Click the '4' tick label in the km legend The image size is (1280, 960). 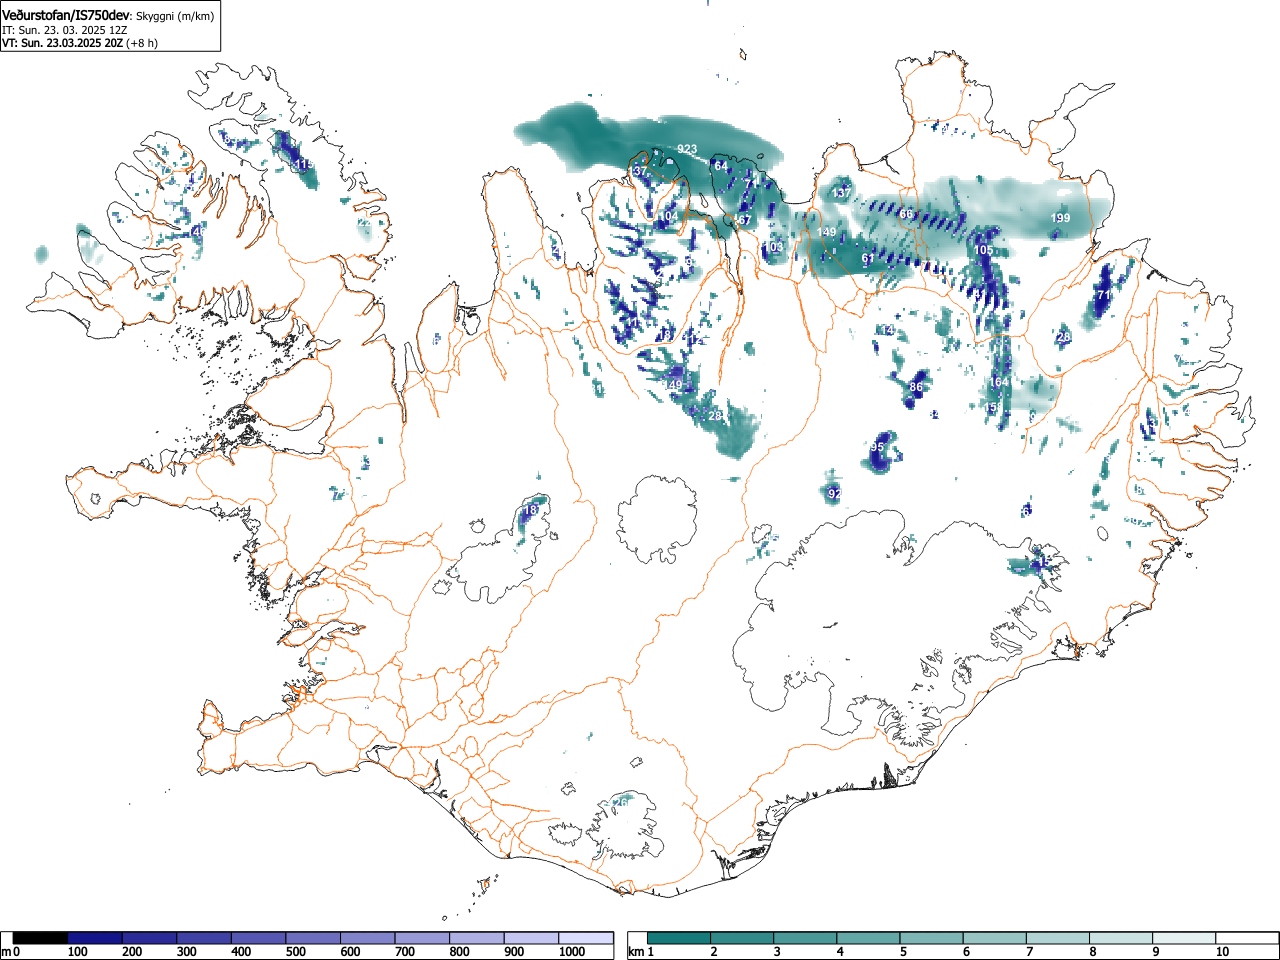[x=839, y=952]
